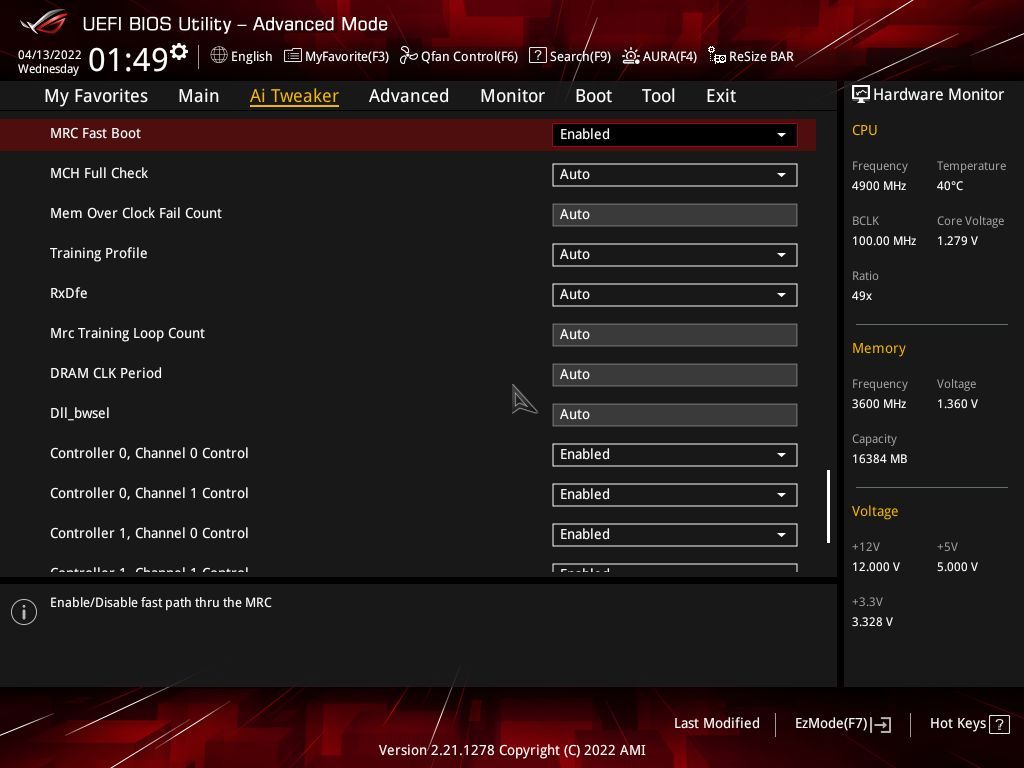Switch to My Favorites tab
1024x768 pixels.
click(x=96, y=96)
